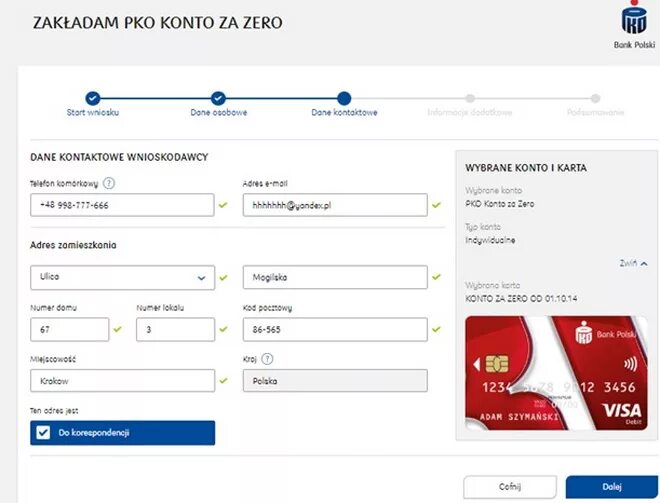The image size is (660, 503).
Task: Click the chevron arrow in the Ulica combo box
Action: pyautogui.click(x=201, y=278)
